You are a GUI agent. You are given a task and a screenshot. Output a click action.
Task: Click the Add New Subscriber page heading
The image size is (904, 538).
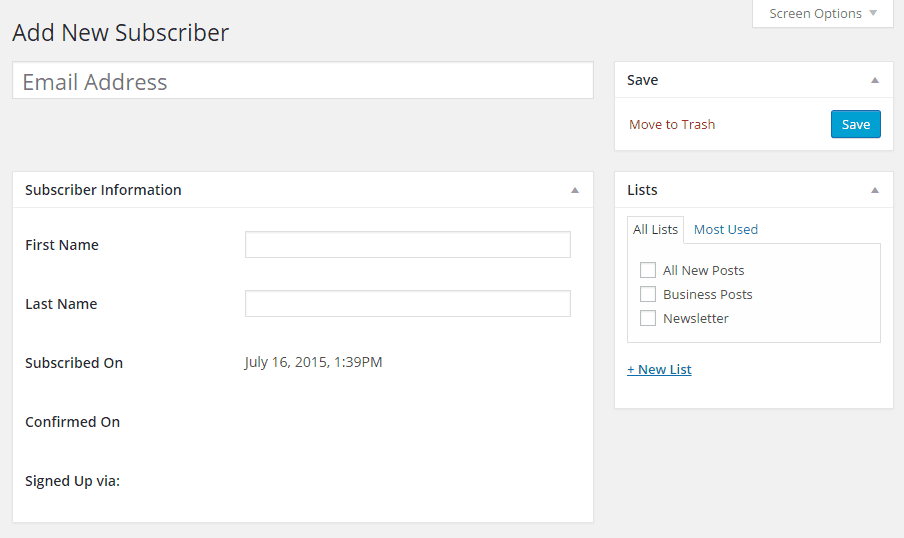pyautogui.click(x=120, y=33)
